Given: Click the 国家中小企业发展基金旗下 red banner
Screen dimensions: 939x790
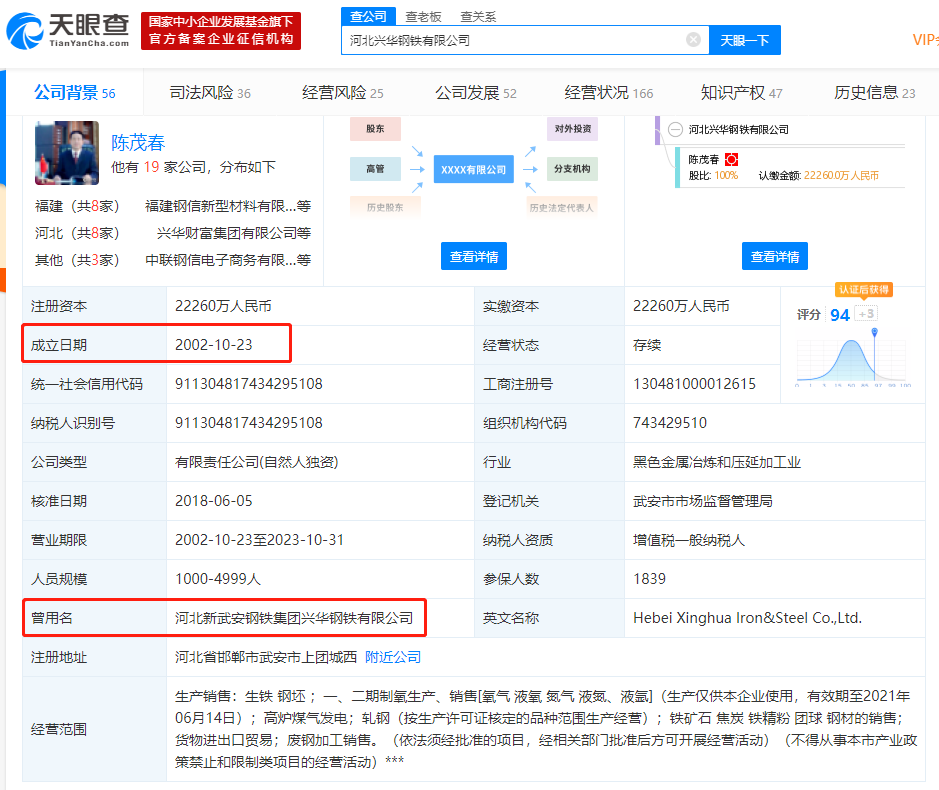Looking at the screenshot, I should point(220,31).
